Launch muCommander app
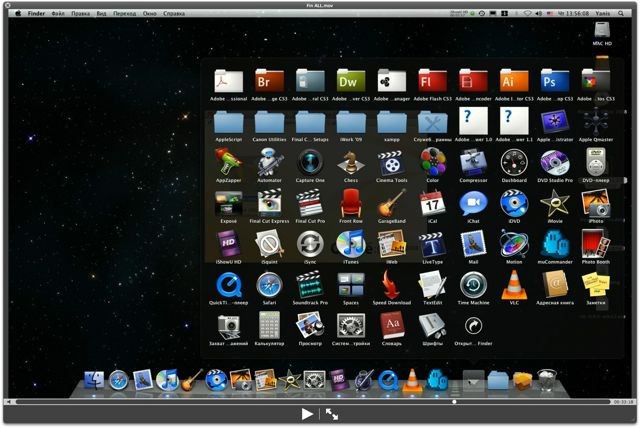Image resolution: width=640 pixels, height=428 pixels. [x=555, y=244]
